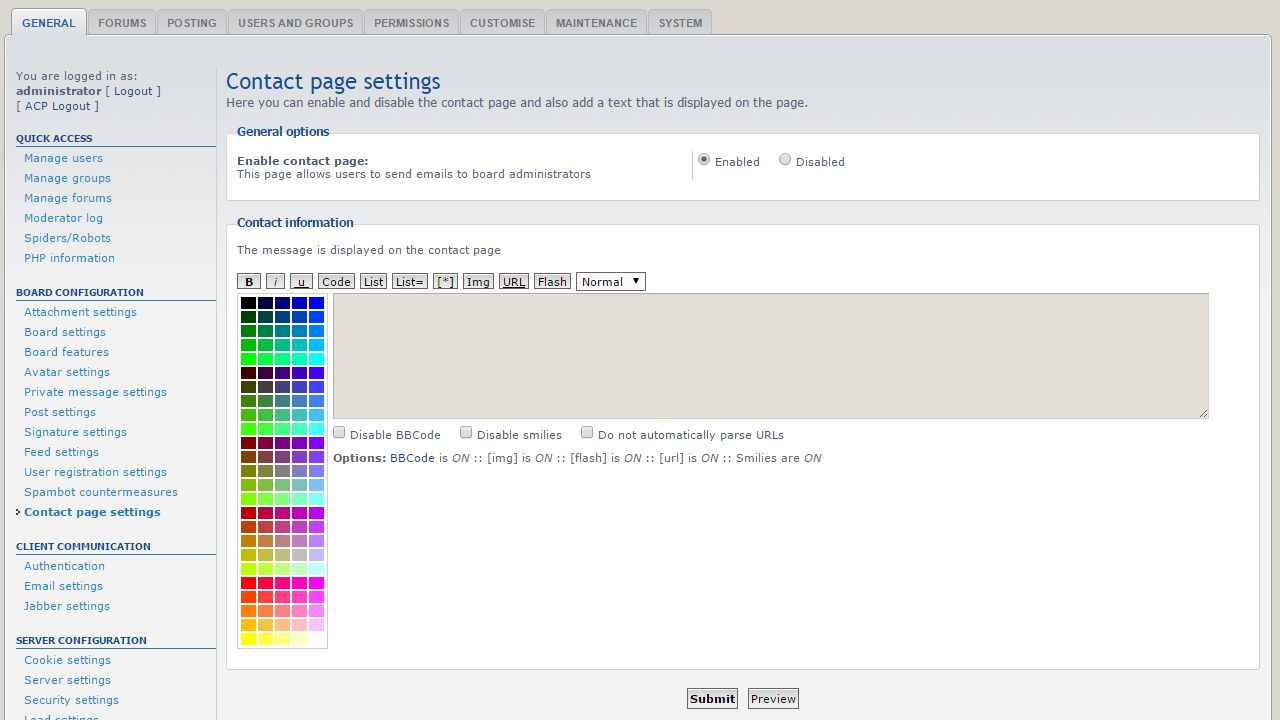Insert a list item [*] tag

[x=445, y=282]
